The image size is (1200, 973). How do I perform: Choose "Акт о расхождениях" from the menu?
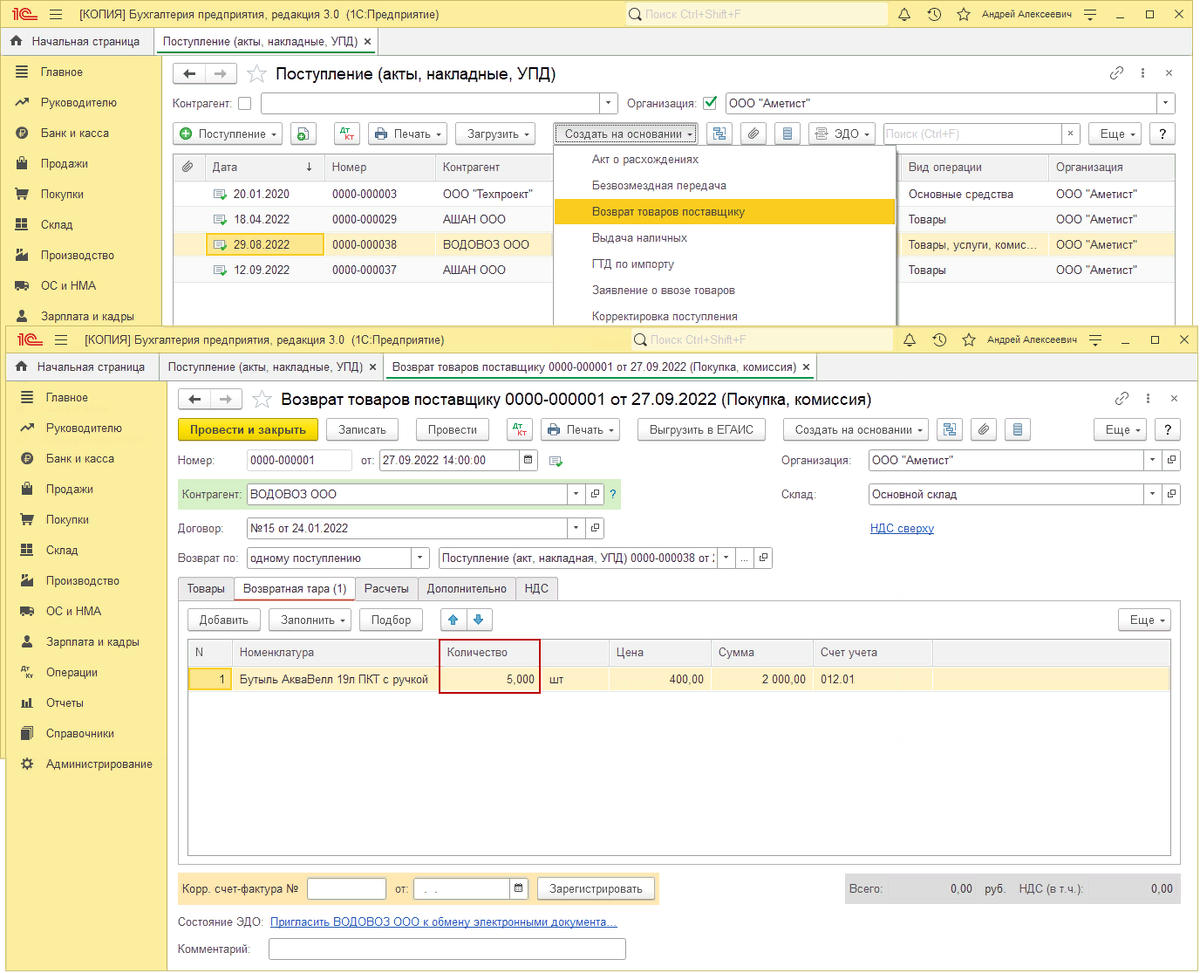pyautogui.click(x=725, y=159)
